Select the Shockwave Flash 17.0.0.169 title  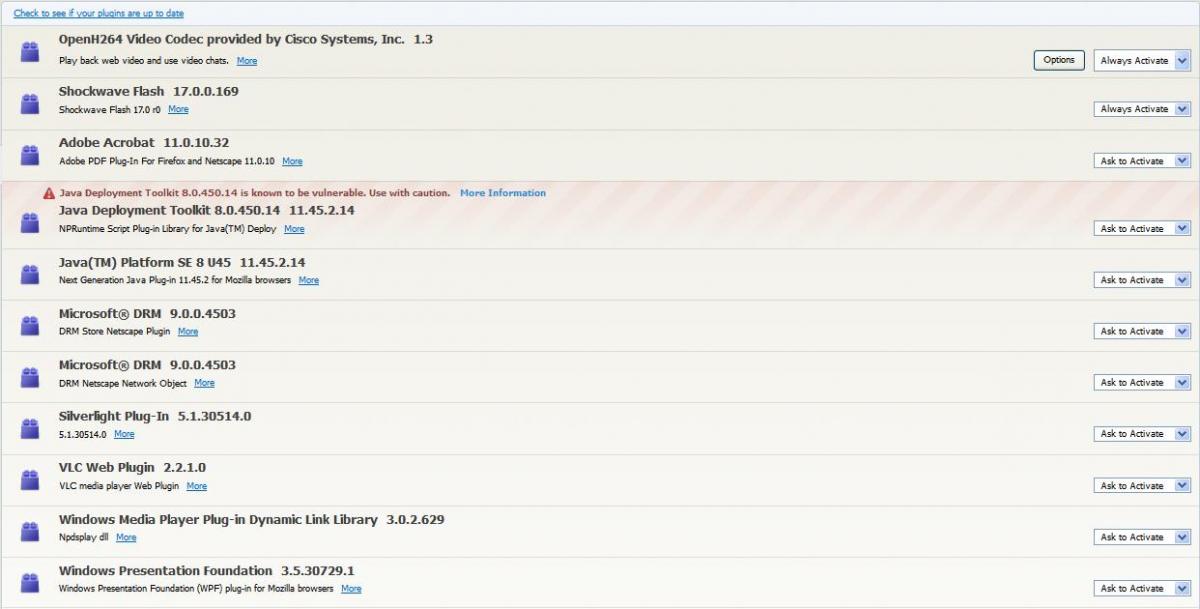click(x=149, y=91)
